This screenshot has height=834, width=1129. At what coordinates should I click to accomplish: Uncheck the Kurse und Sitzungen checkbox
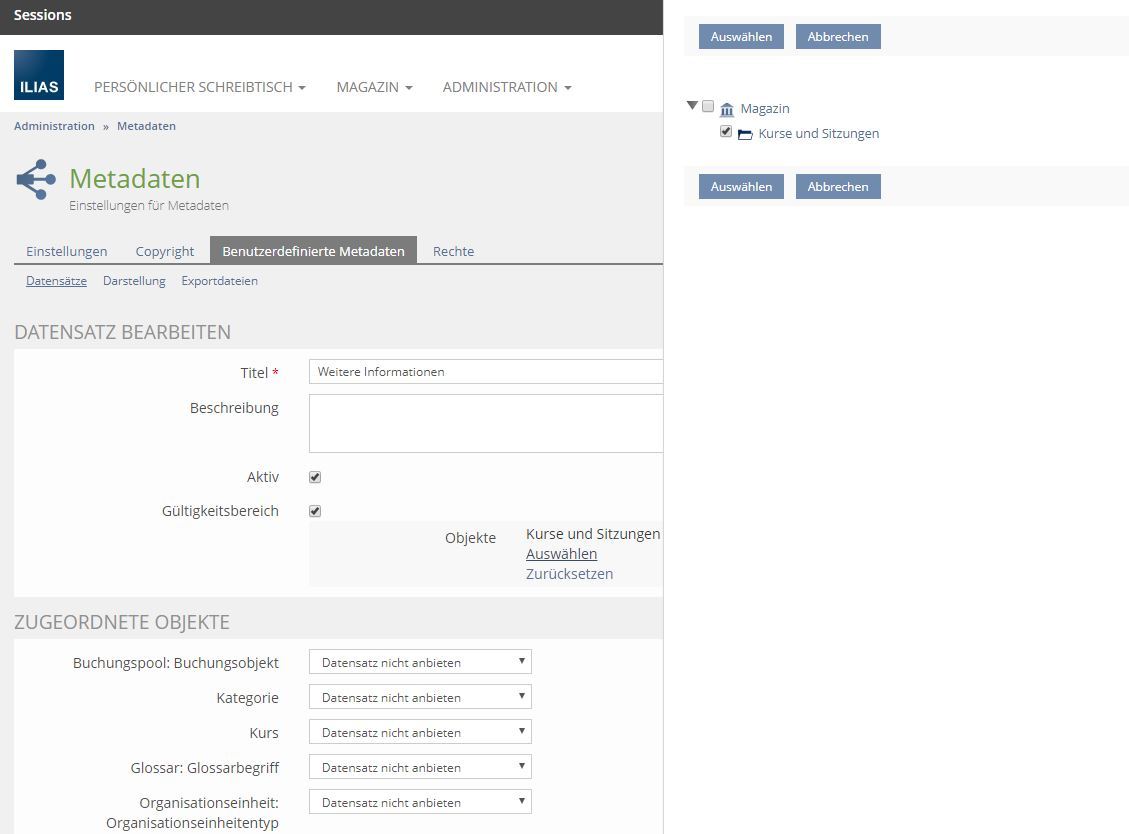[726, 132]
